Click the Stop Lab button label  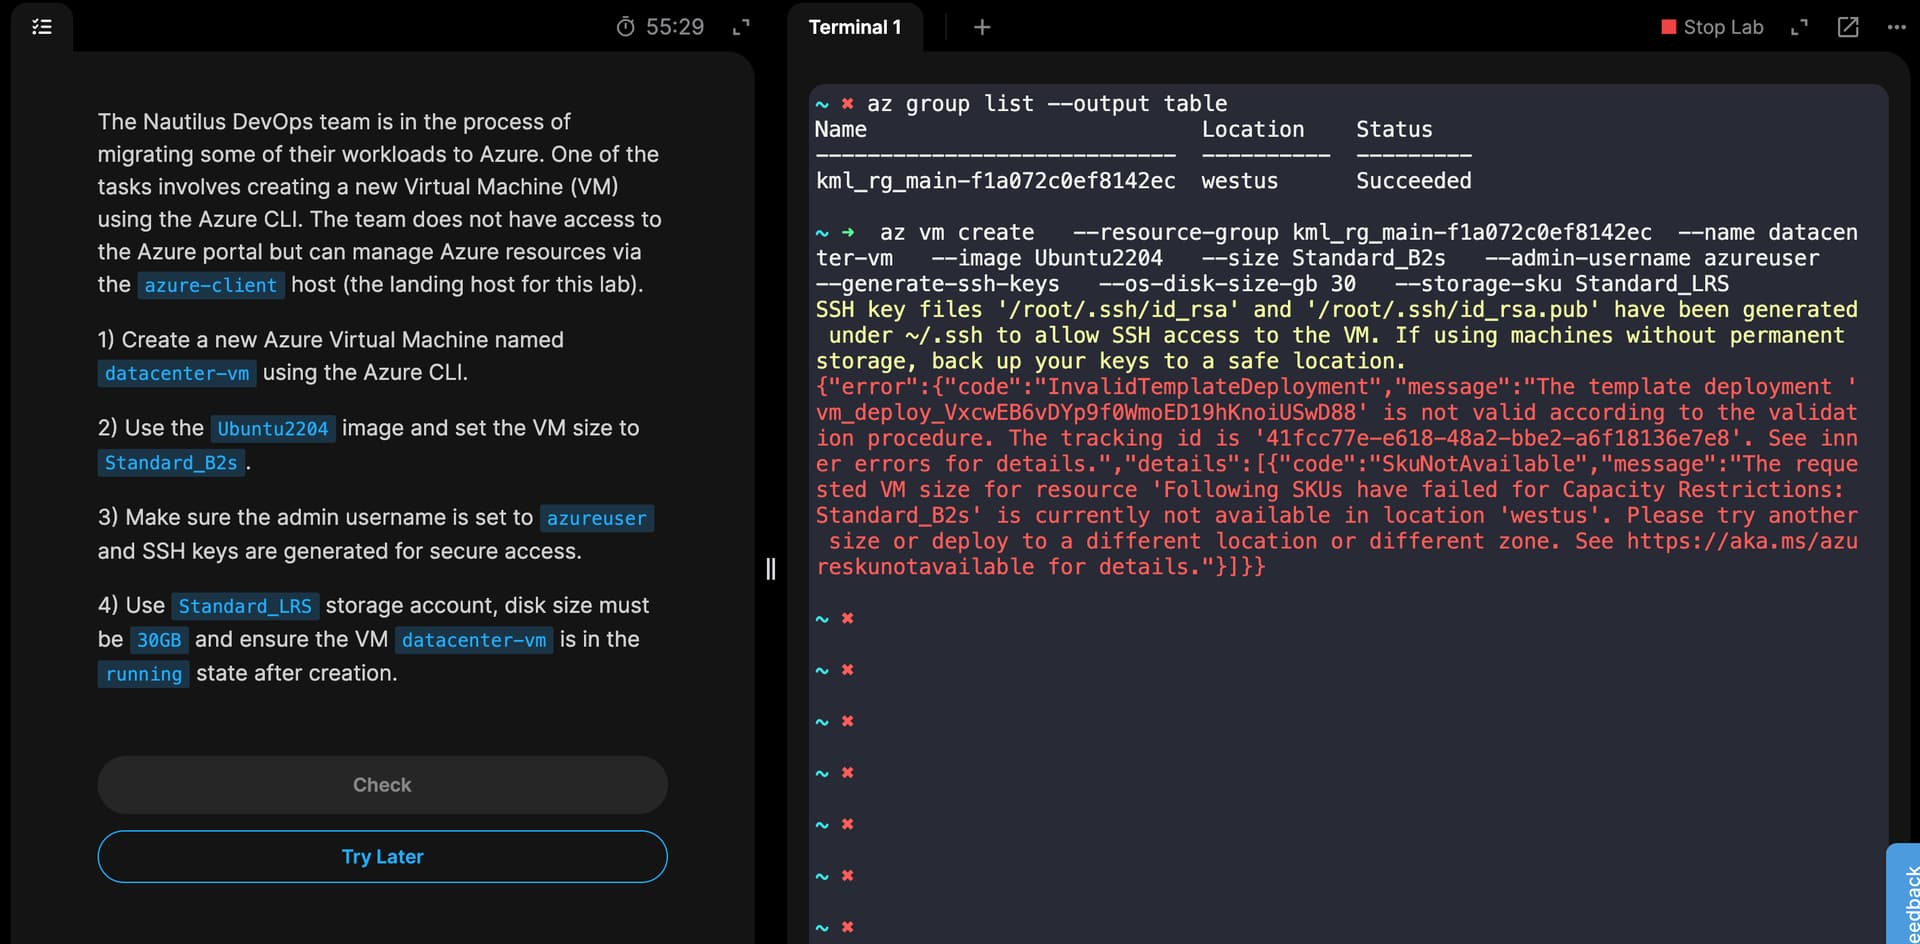[1723, 27]
